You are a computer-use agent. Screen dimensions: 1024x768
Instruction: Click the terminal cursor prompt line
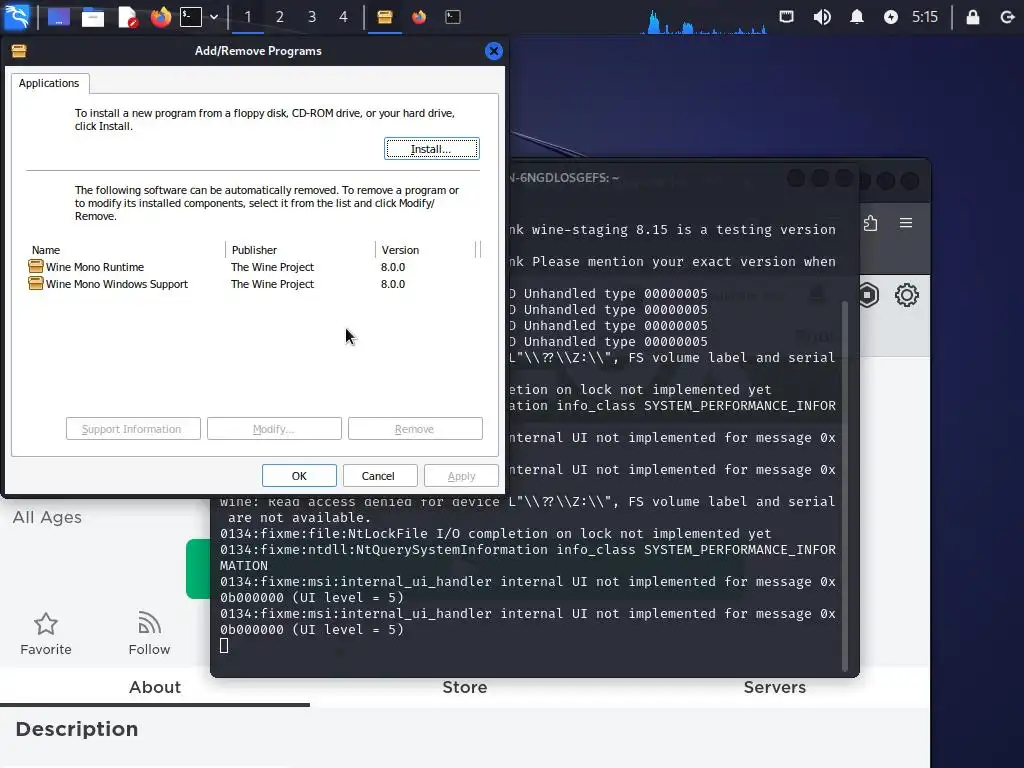(224, 646)
